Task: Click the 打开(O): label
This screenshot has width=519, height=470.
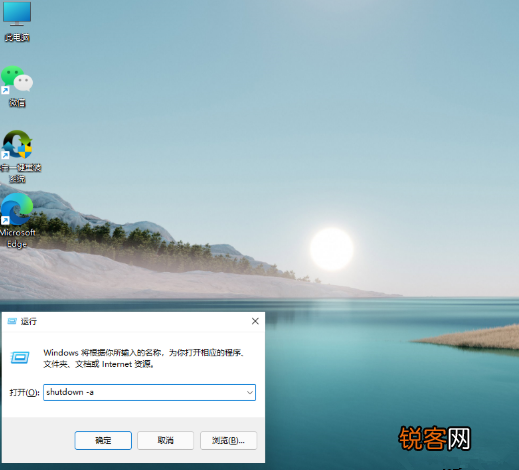Action: 24,393
